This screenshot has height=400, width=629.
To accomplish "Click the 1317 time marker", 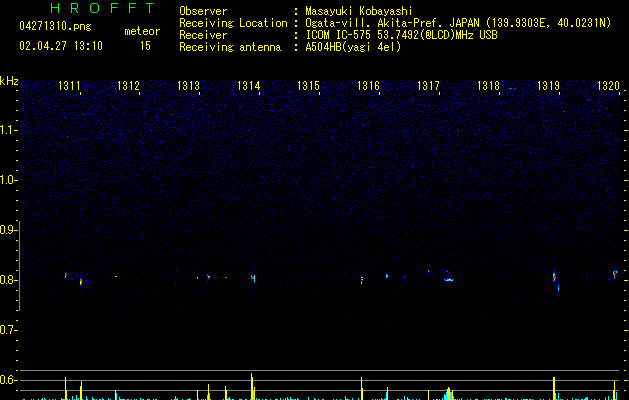I will [428, 86].
